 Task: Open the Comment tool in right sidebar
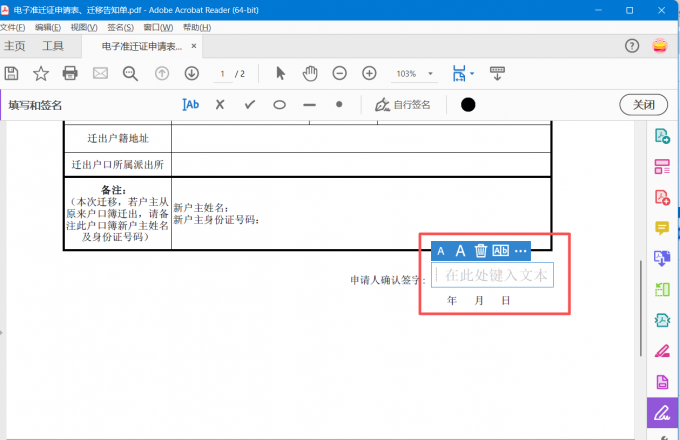point(661,228)
